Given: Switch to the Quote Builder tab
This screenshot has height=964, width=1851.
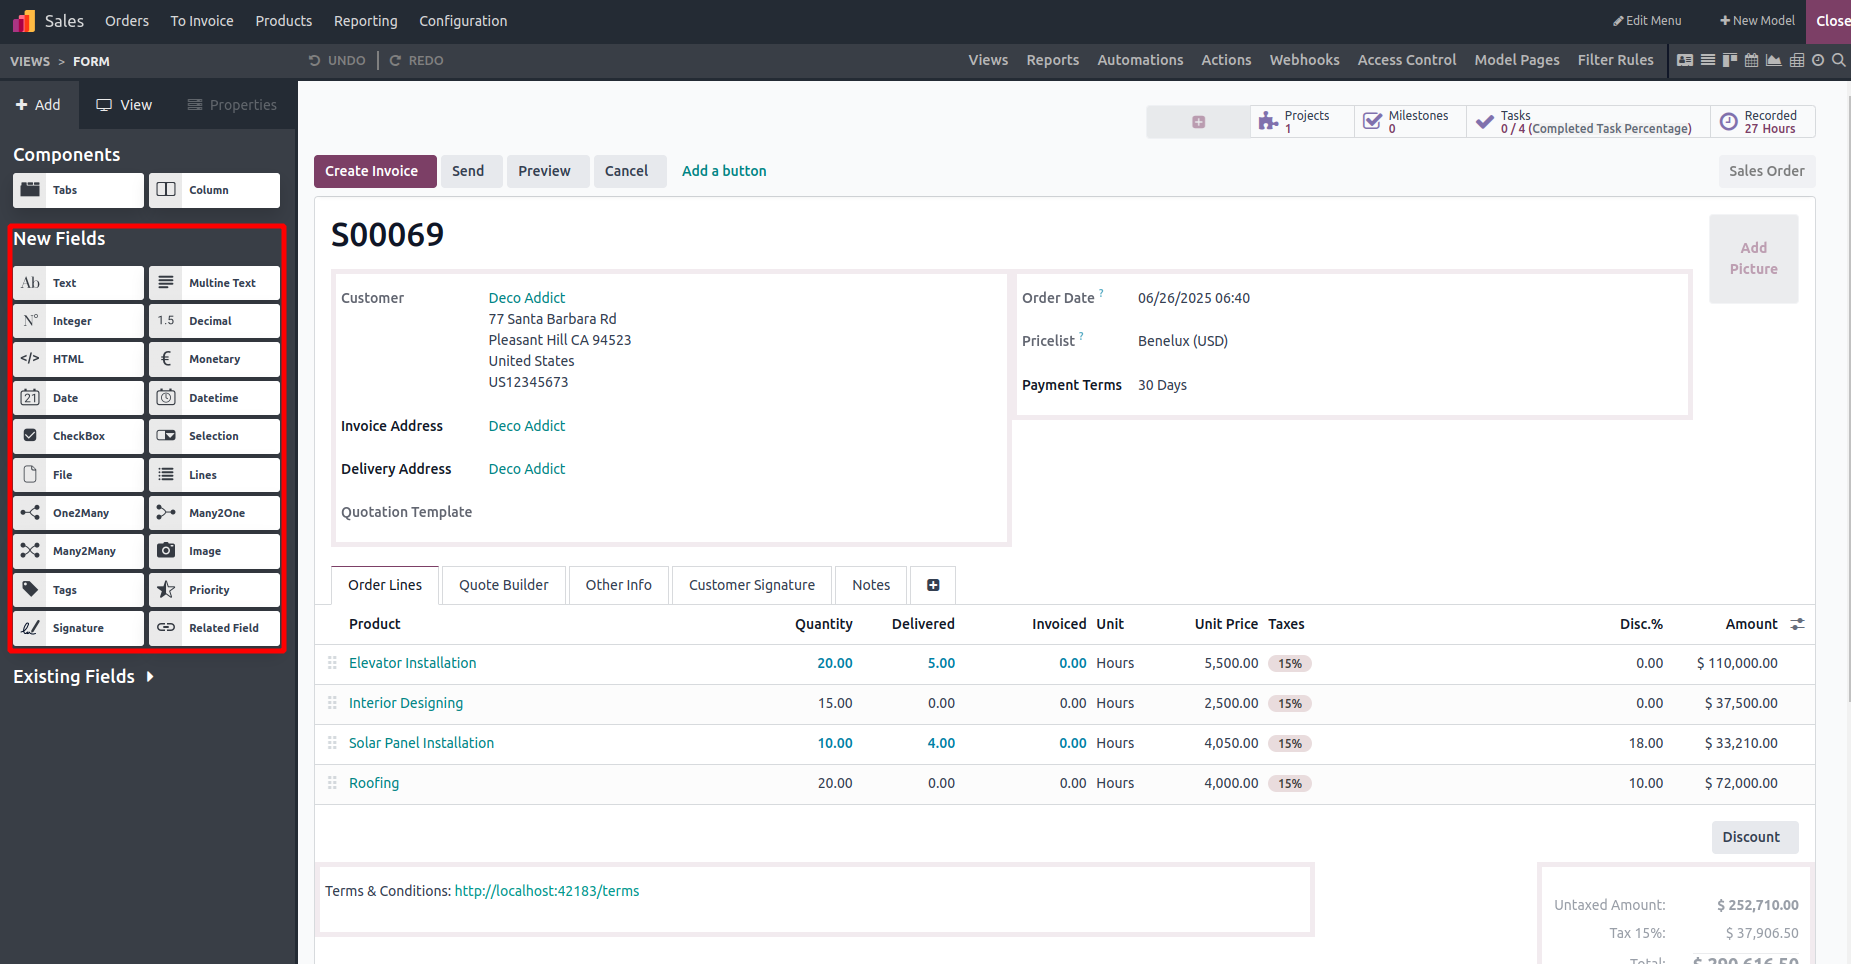Looking at the screenshot, I should (x=503, y=585).
